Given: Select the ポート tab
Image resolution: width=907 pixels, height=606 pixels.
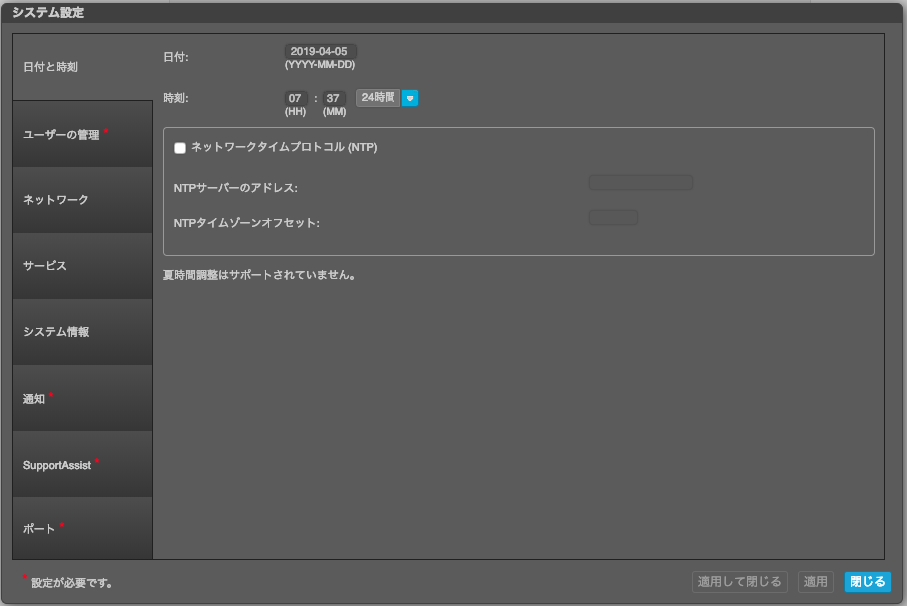Looking at the screenshot, I should point(83,528).
